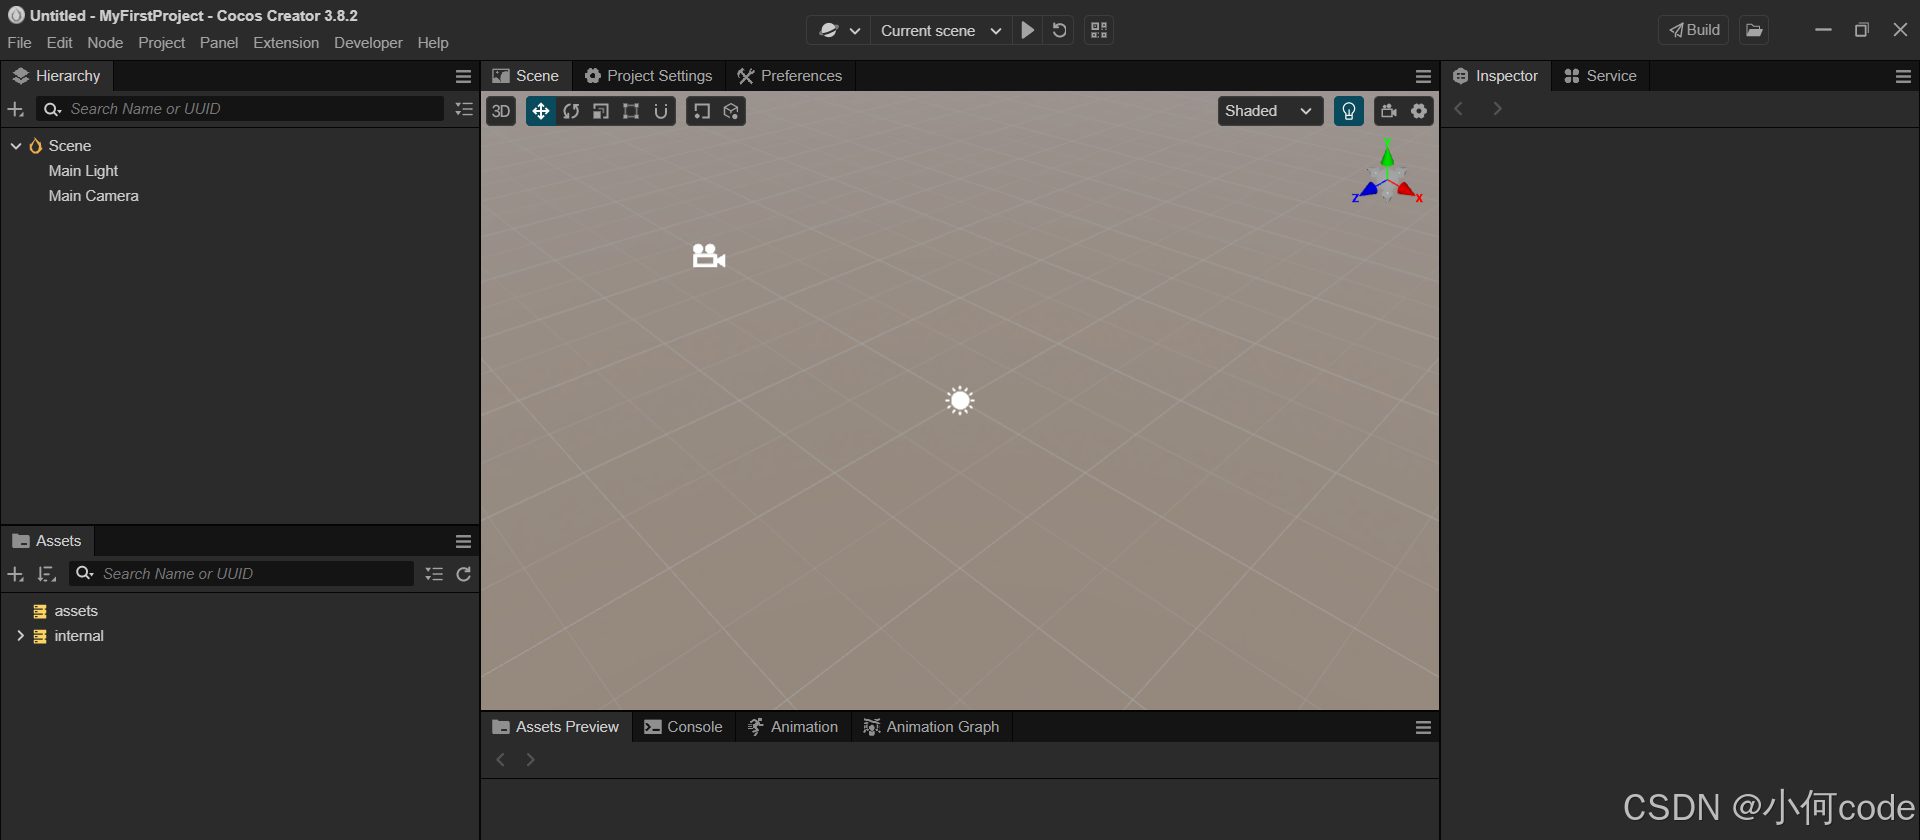Open the Assets panel menu
Viewport: 1920px width, 840px height.
[x=463, y=541]
